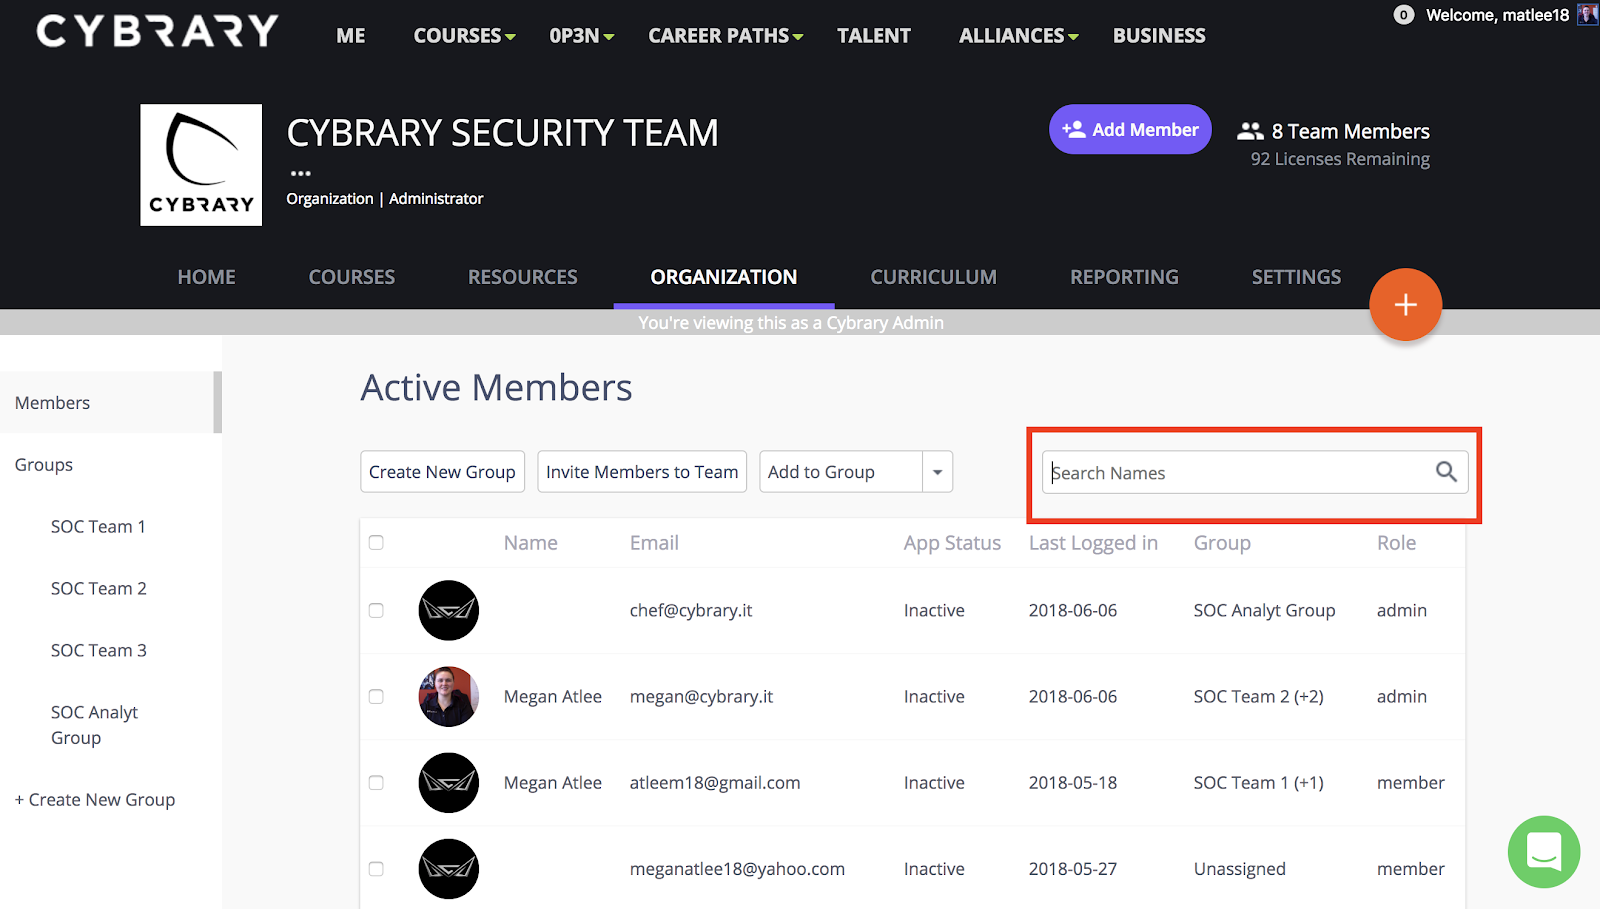Open the Talent nav item
The height and width of the screenshot is (909, 1600).
[x=874, y=36]
